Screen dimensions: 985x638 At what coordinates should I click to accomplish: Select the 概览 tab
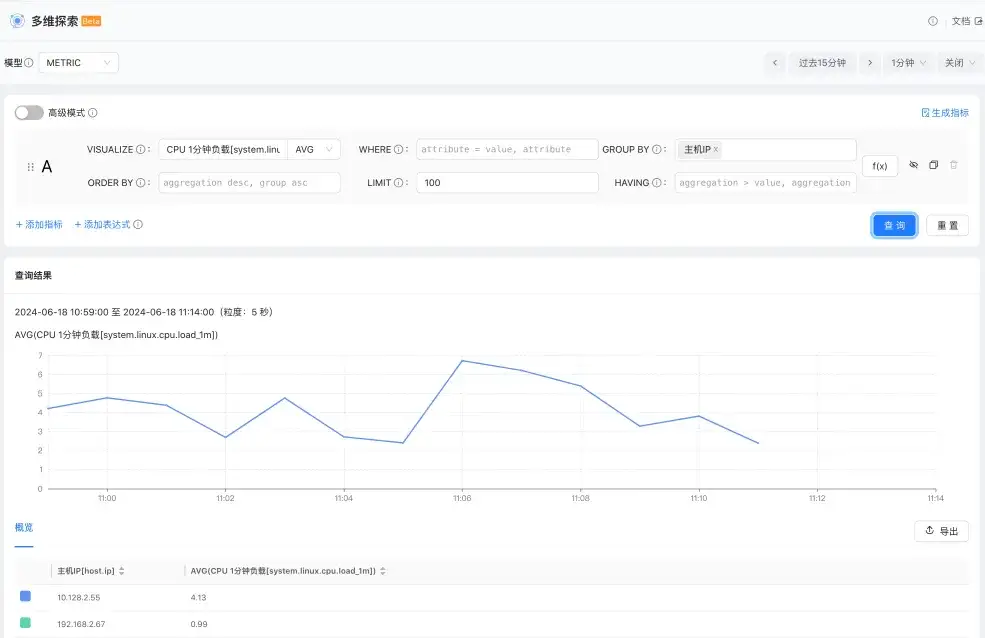[x=24, y=527]
